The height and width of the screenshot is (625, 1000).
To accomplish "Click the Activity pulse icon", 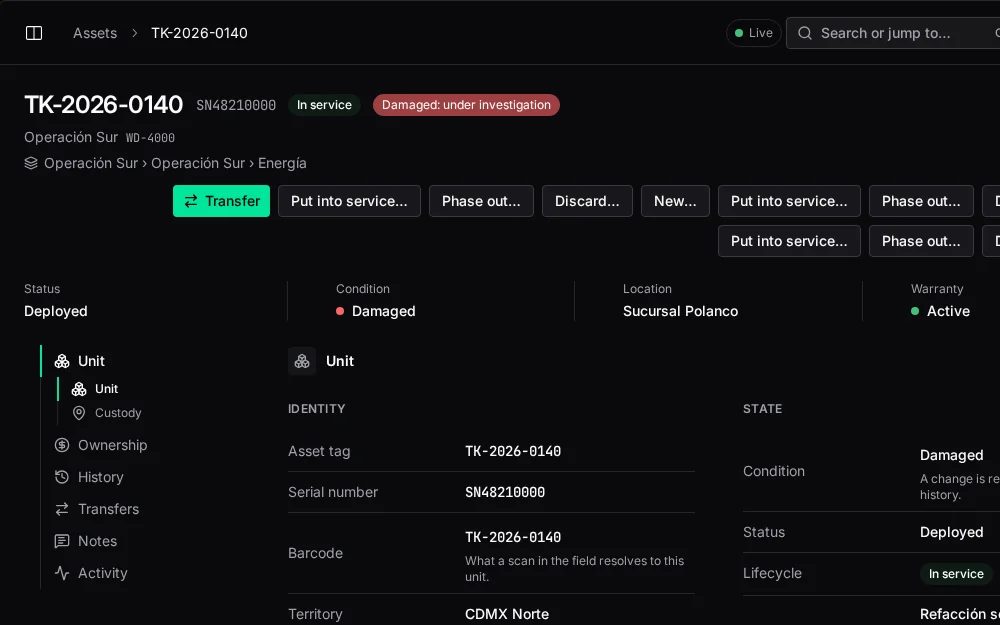I will [62, 573].
